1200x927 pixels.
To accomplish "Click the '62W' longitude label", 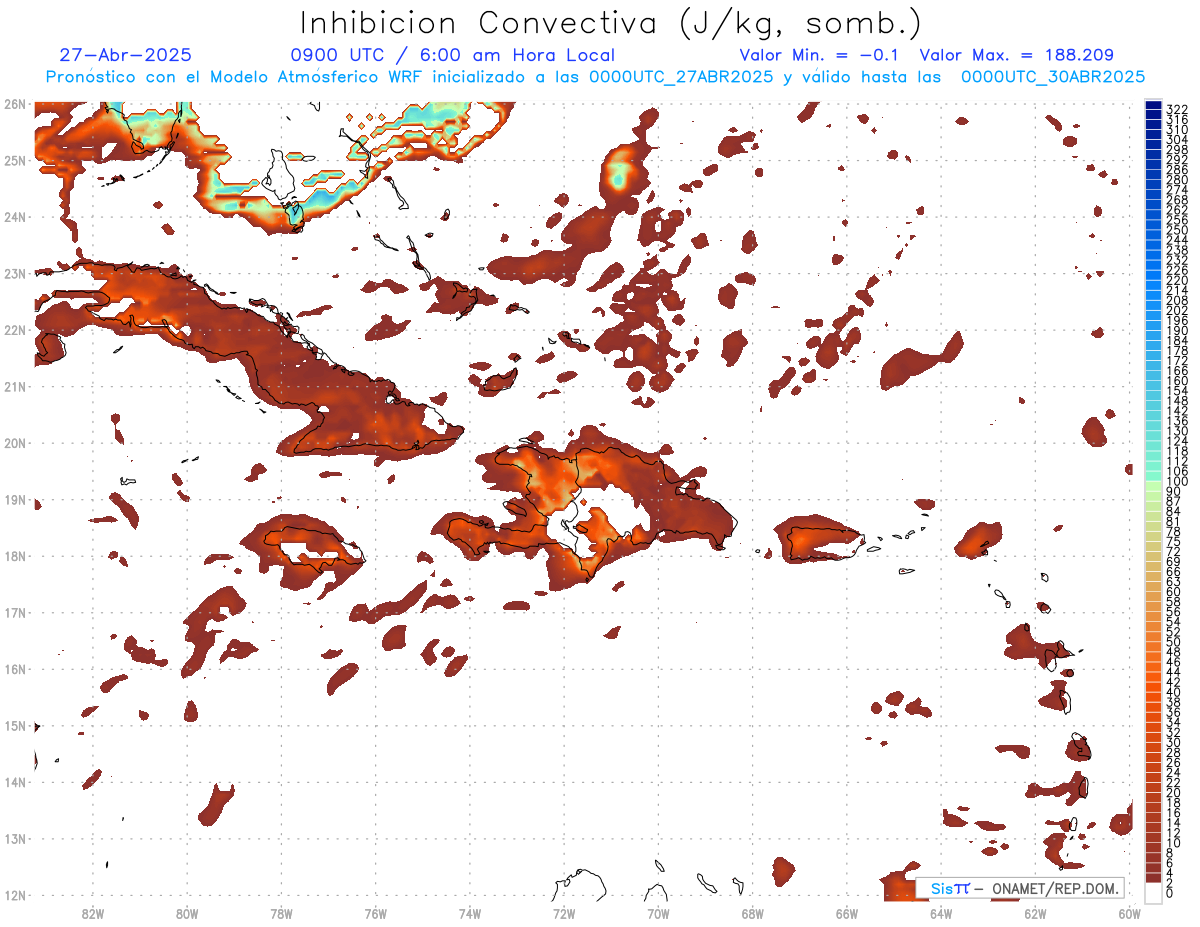I will pyautogui.click(x=1035, y=913).
